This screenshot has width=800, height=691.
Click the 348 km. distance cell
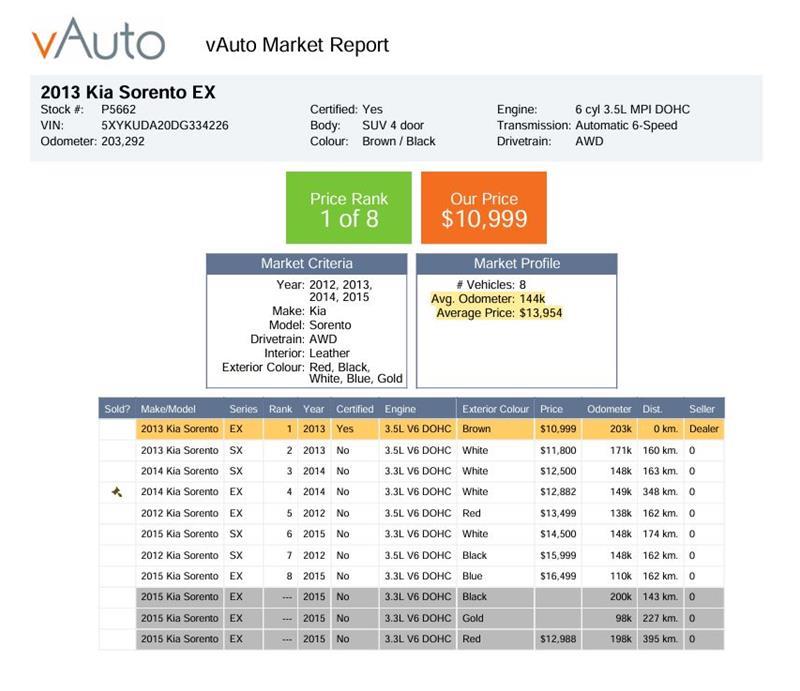click(x=660, y=492)
